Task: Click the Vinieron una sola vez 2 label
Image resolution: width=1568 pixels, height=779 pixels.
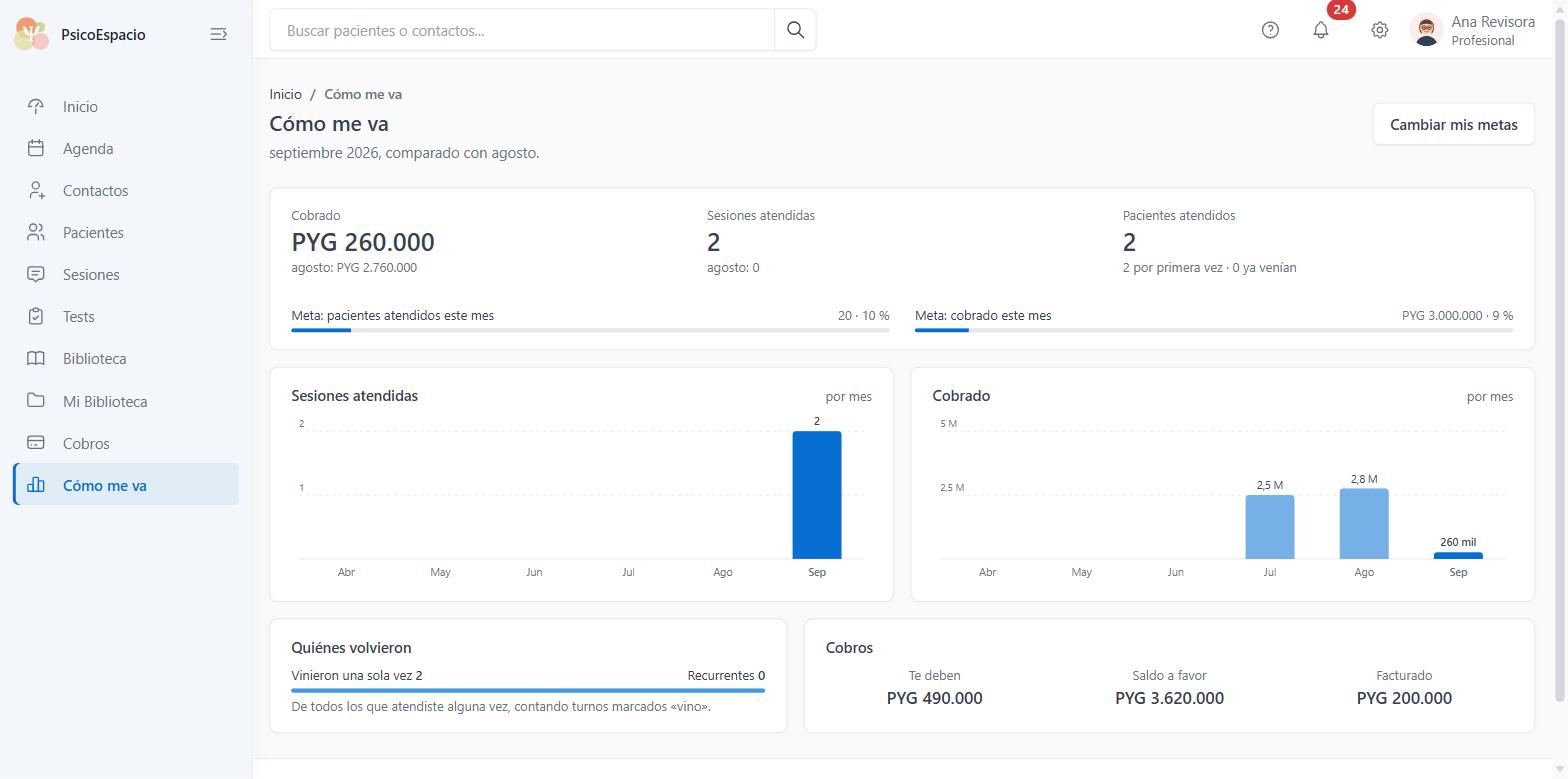Action: point(357,675)
